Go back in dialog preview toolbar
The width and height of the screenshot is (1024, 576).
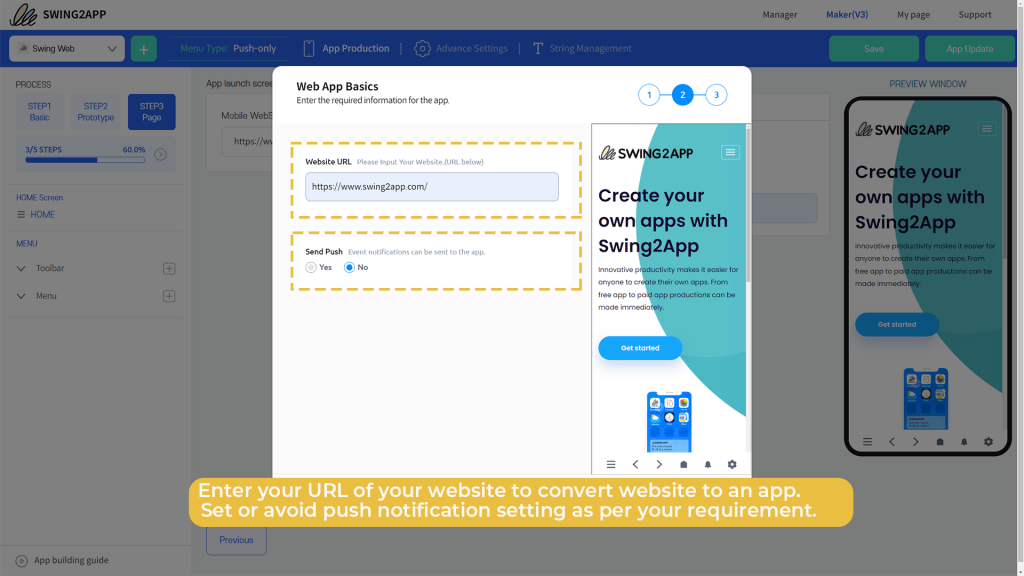pyautogui.click(x=635, y=464)
